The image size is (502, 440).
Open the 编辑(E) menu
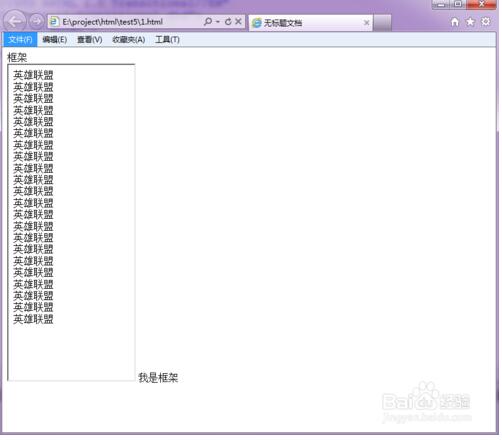pos(55,40)
